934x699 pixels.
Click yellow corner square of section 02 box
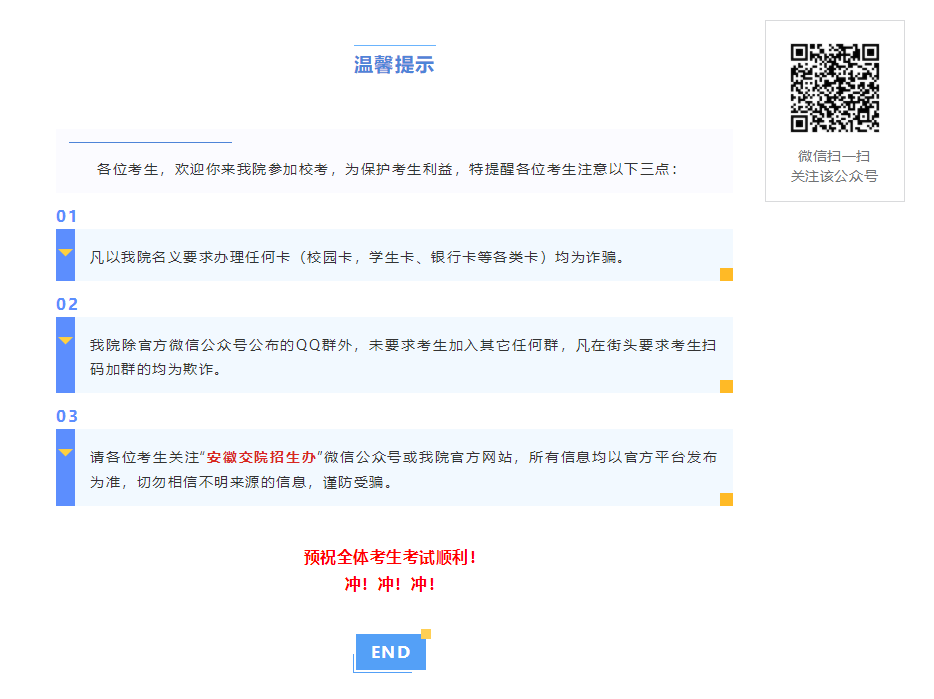(x=726, y=386)
